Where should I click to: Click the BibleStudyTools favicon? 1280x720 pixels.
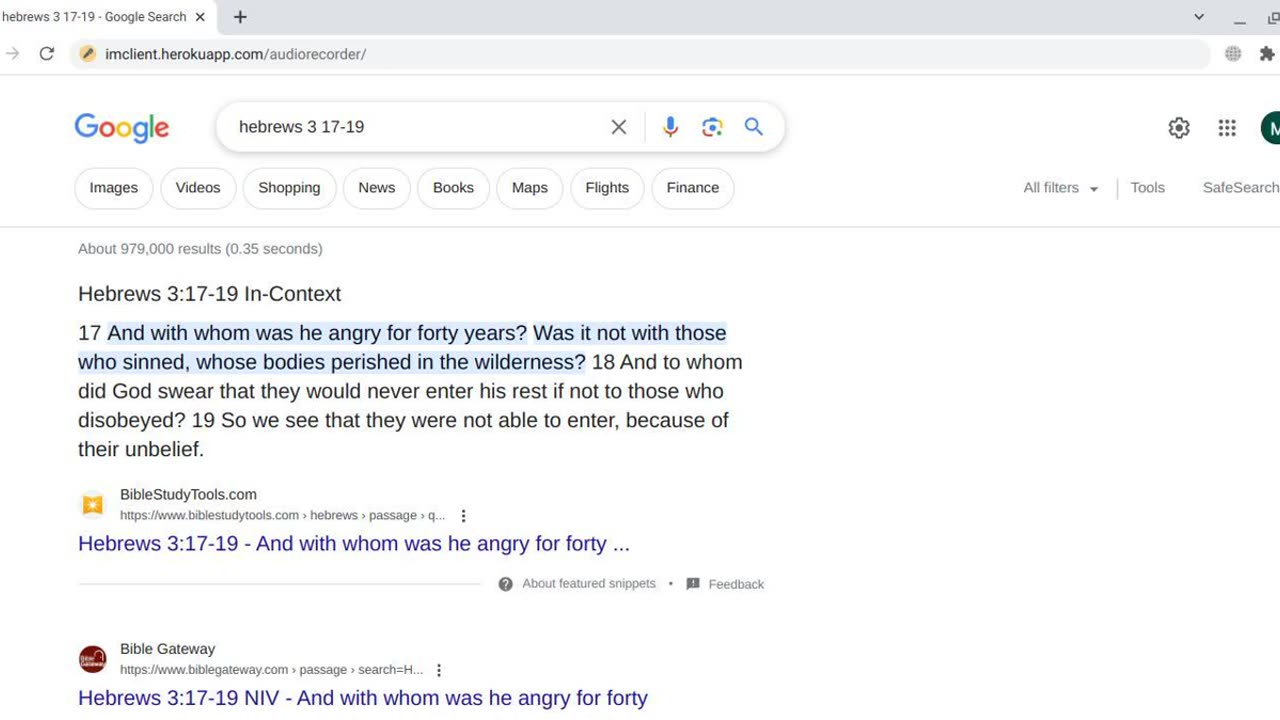coord(92,505)
